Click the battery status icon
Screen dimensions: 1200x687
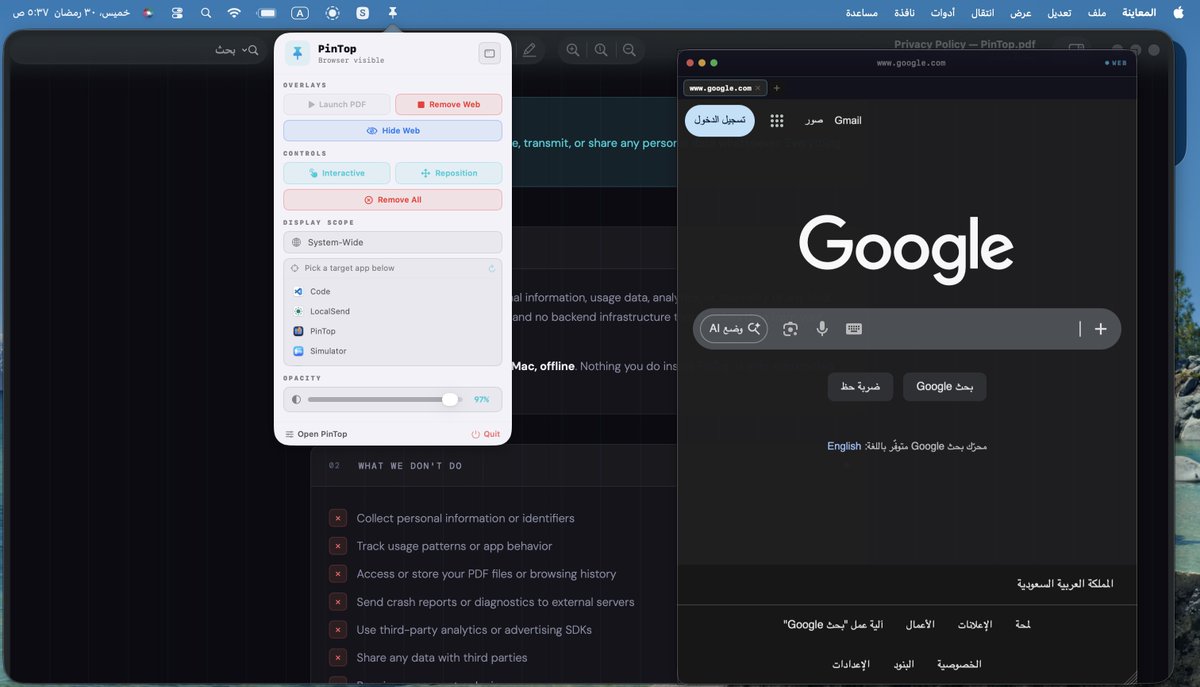tap(267, 13)
